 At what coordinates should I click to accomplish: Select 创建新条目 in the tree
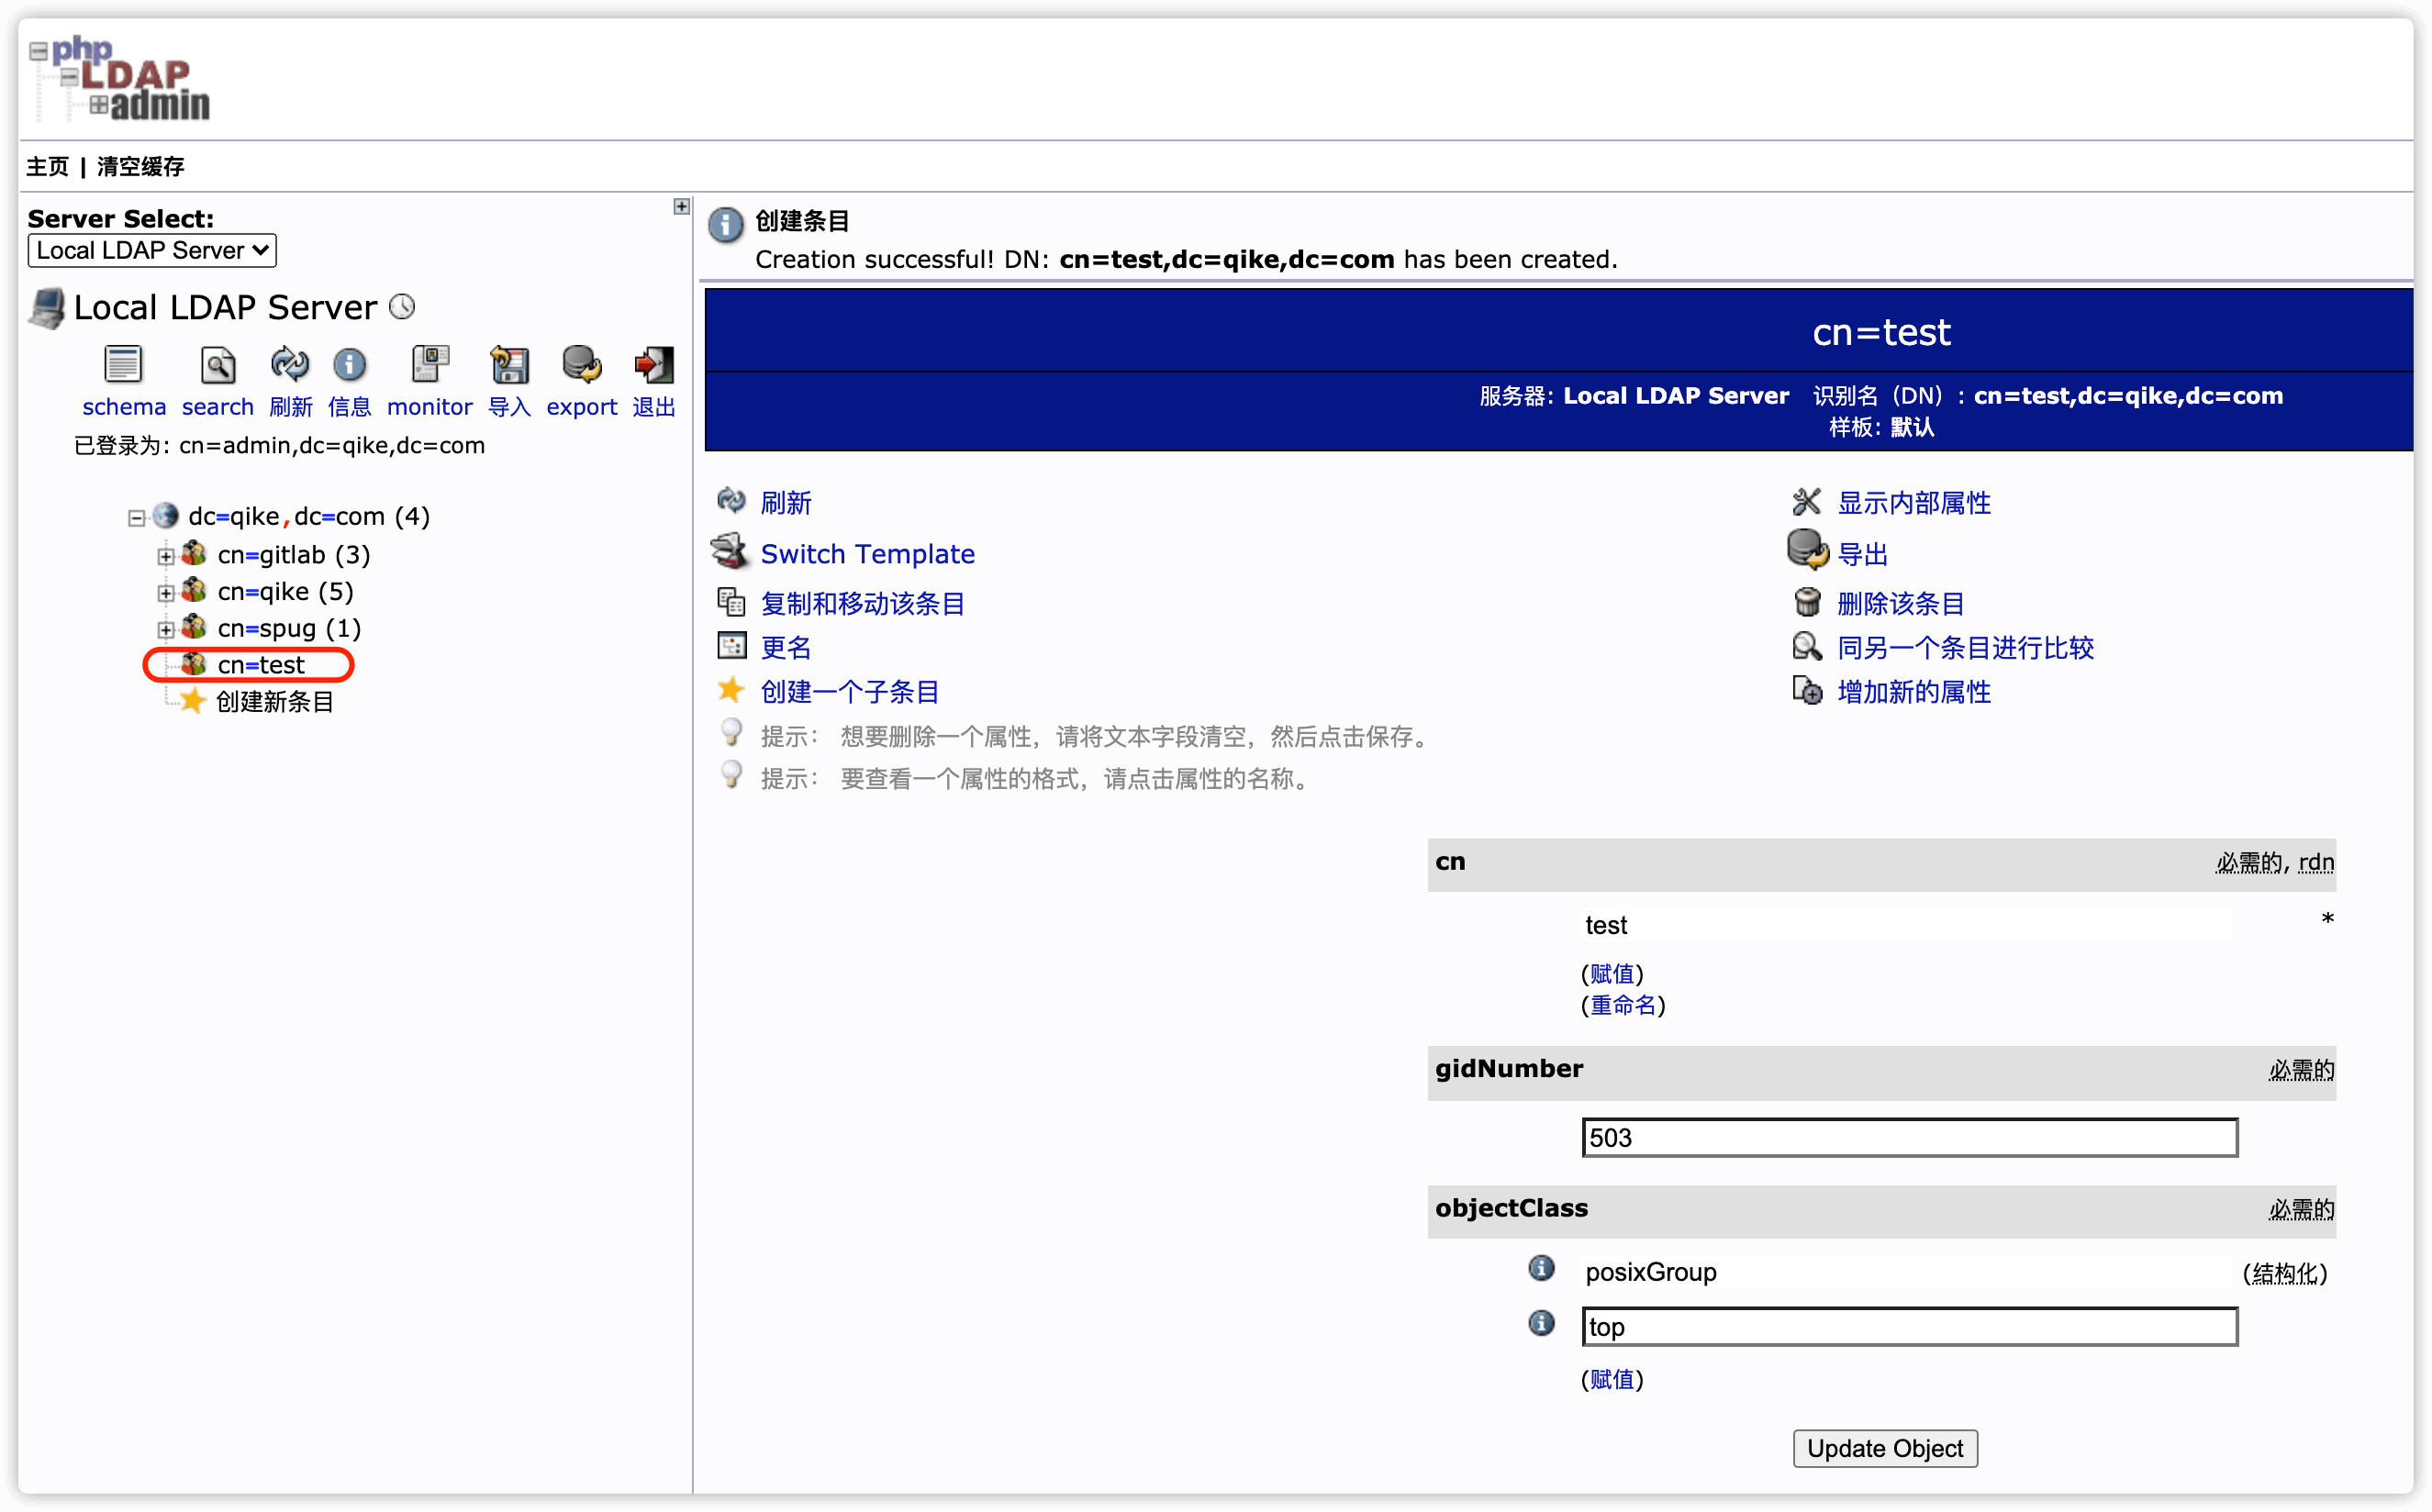274,702
